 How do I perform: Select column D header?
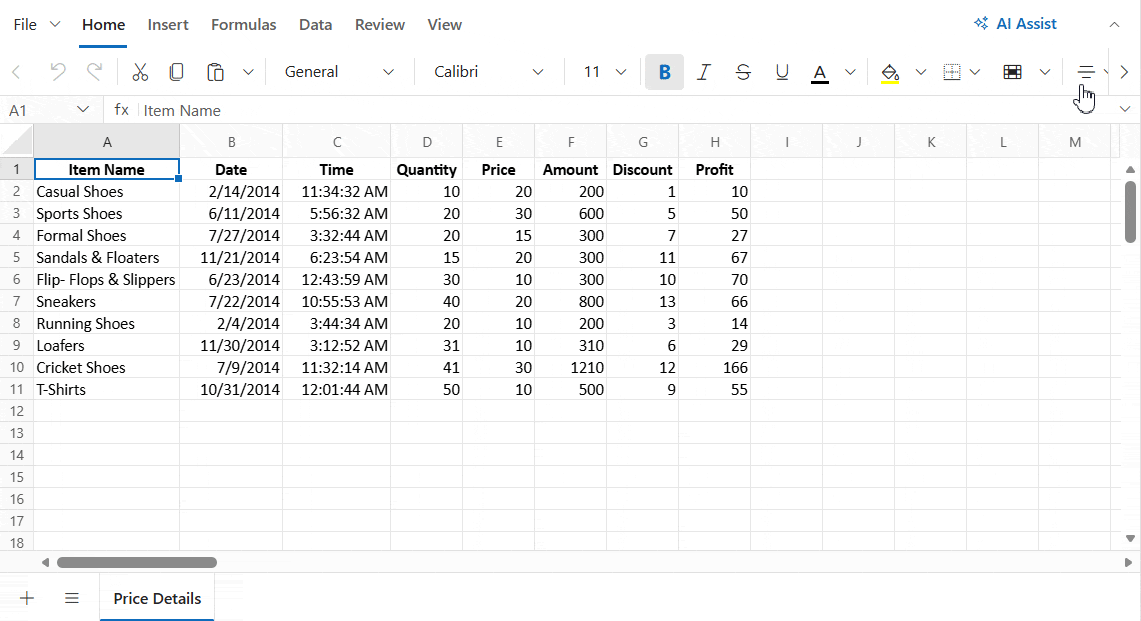coord(426,141)
